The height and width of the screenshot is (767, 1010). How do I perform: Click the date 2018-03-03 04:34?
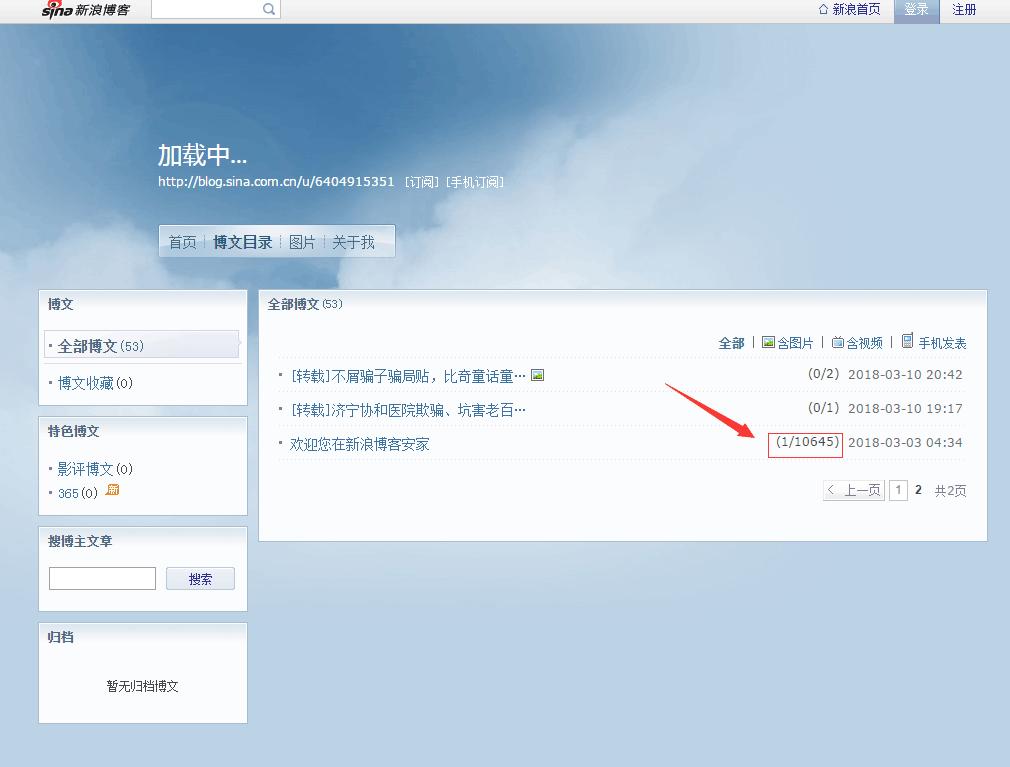(905, 442)
